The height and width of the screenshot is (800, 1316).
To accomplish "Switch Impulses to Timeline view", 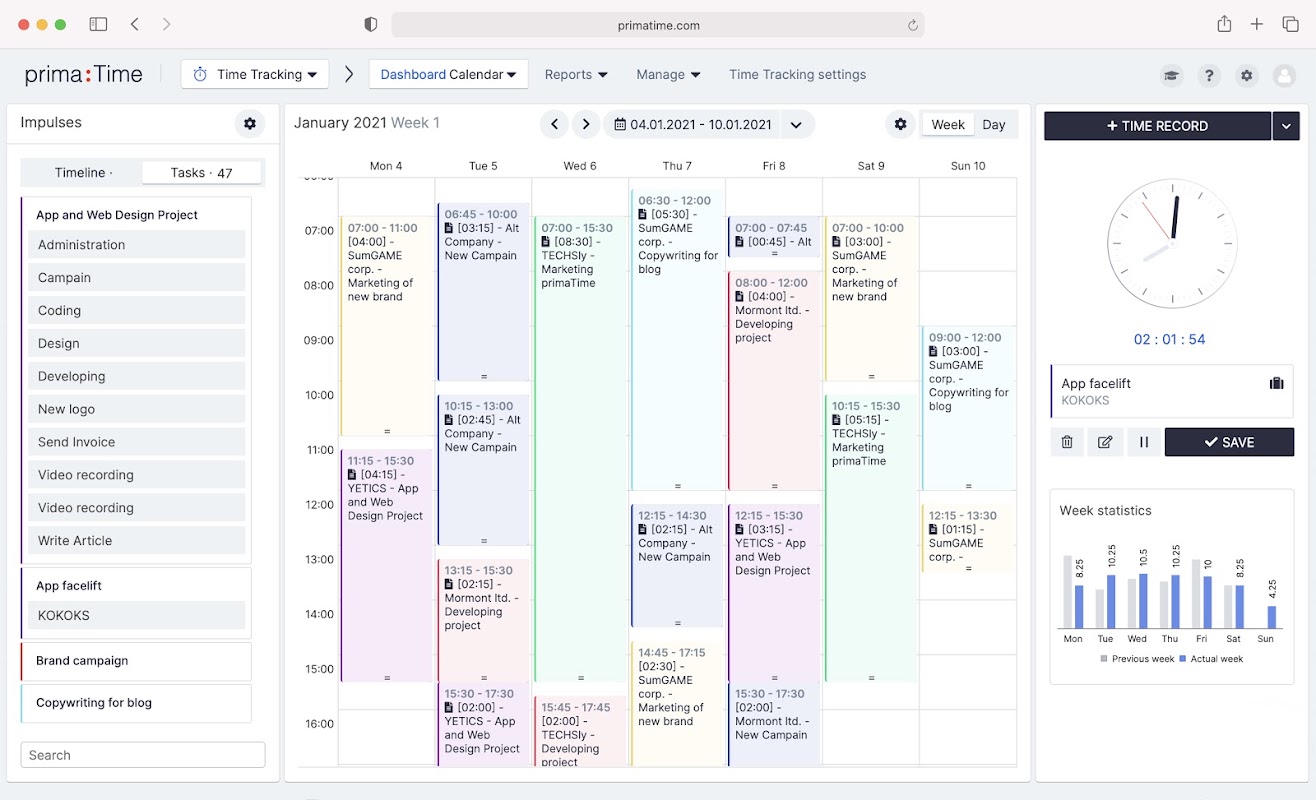I will 83,173.
